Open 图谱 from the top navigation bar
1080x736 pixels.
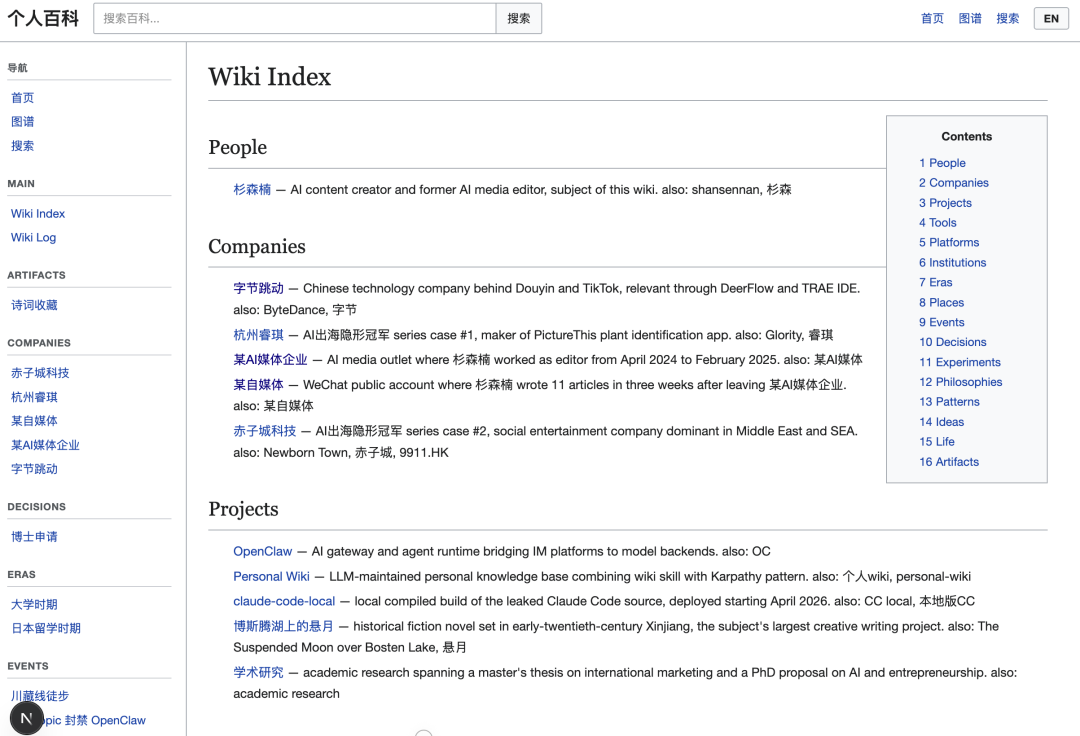(969, 18)
